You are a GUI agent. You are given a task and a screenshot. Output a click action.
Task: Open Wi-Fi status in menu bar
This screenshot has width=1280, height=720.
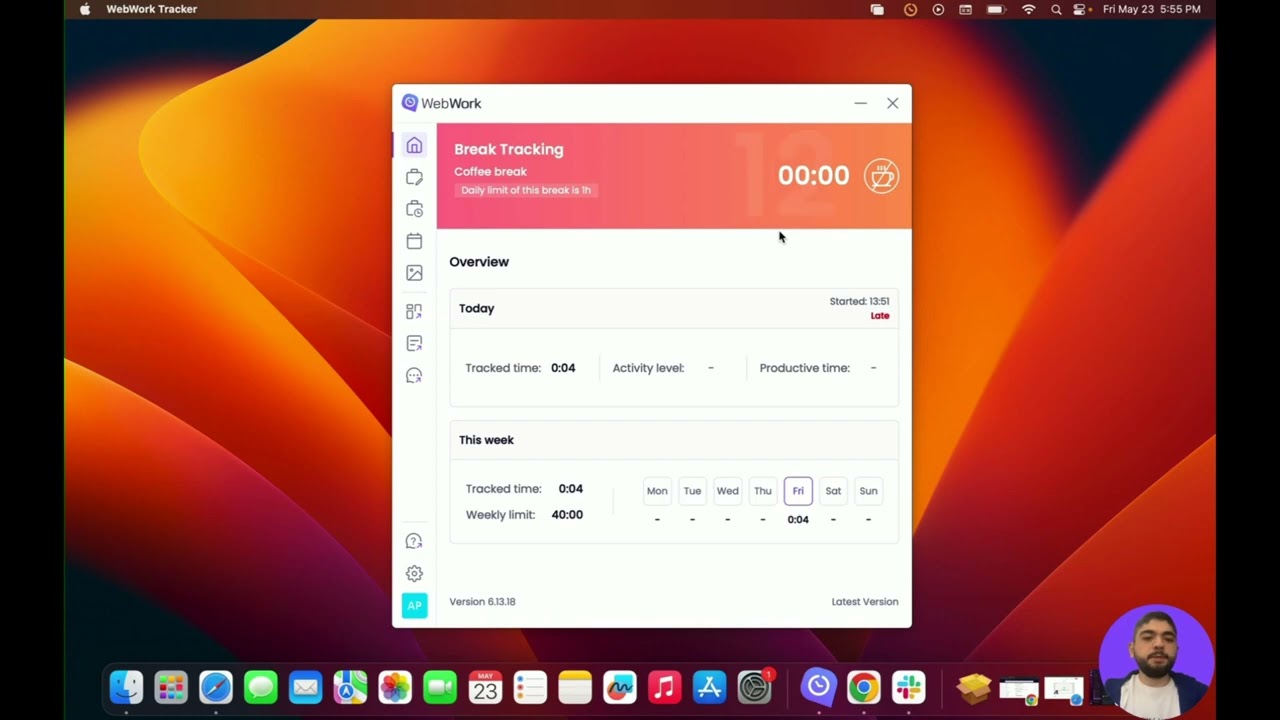1028,9
